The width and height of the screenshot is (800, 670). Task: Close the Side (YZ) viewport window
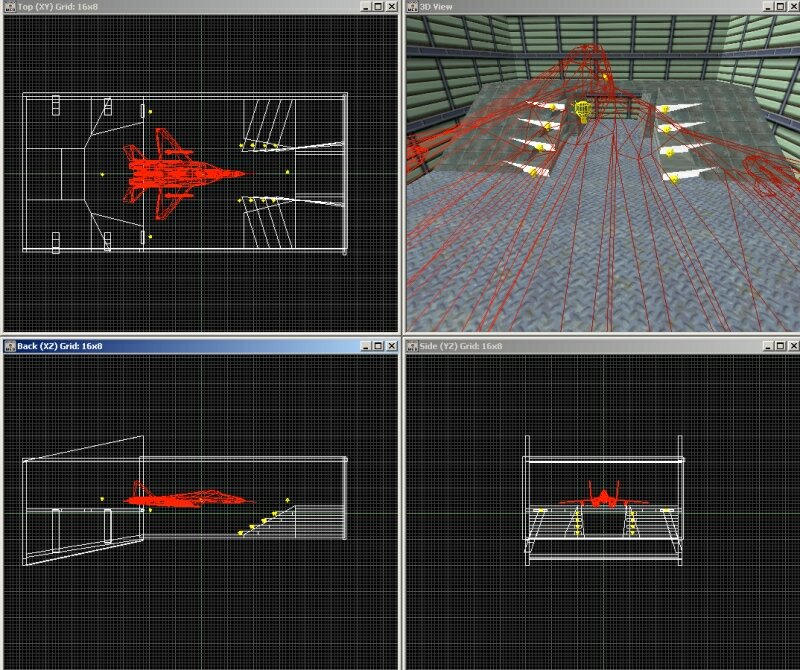(x=791, y=346)
